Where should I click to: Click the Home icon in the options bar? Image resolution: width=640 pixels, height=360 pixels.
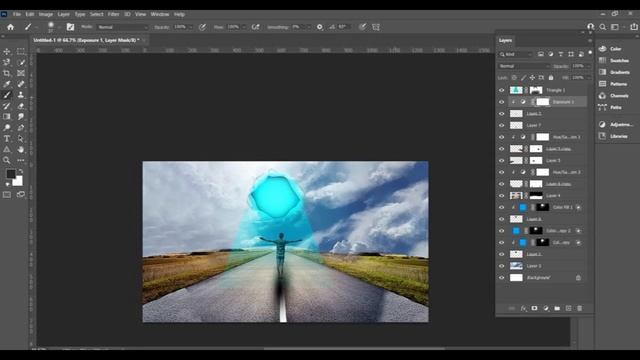pyautogui.click(x=11, y=27)
